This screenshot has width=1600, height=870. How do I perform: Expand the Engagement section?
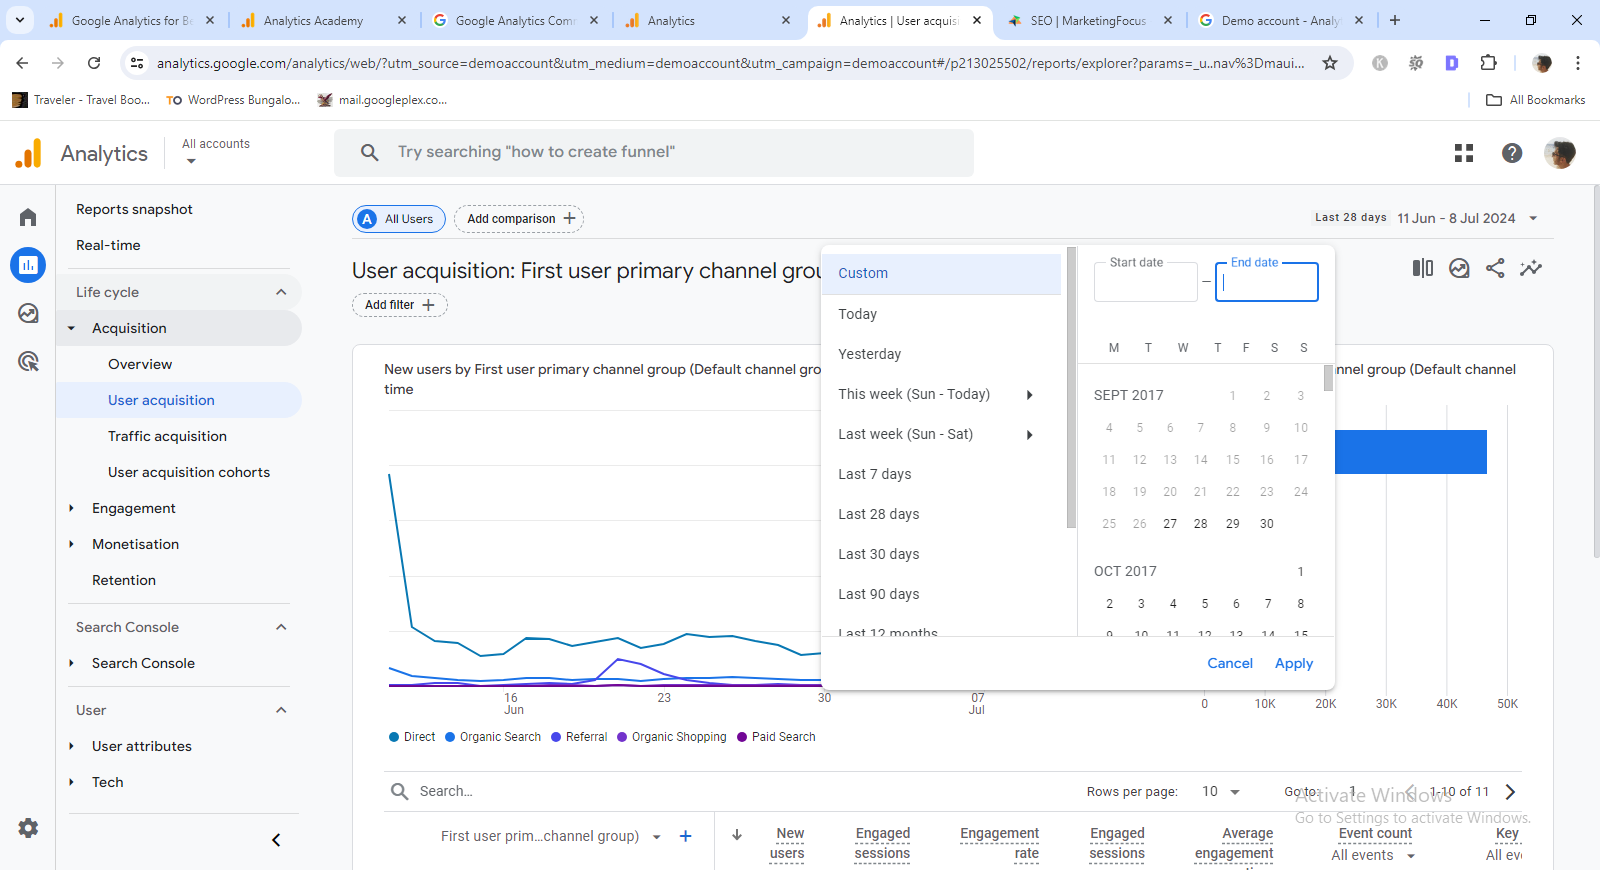(71, 508)
